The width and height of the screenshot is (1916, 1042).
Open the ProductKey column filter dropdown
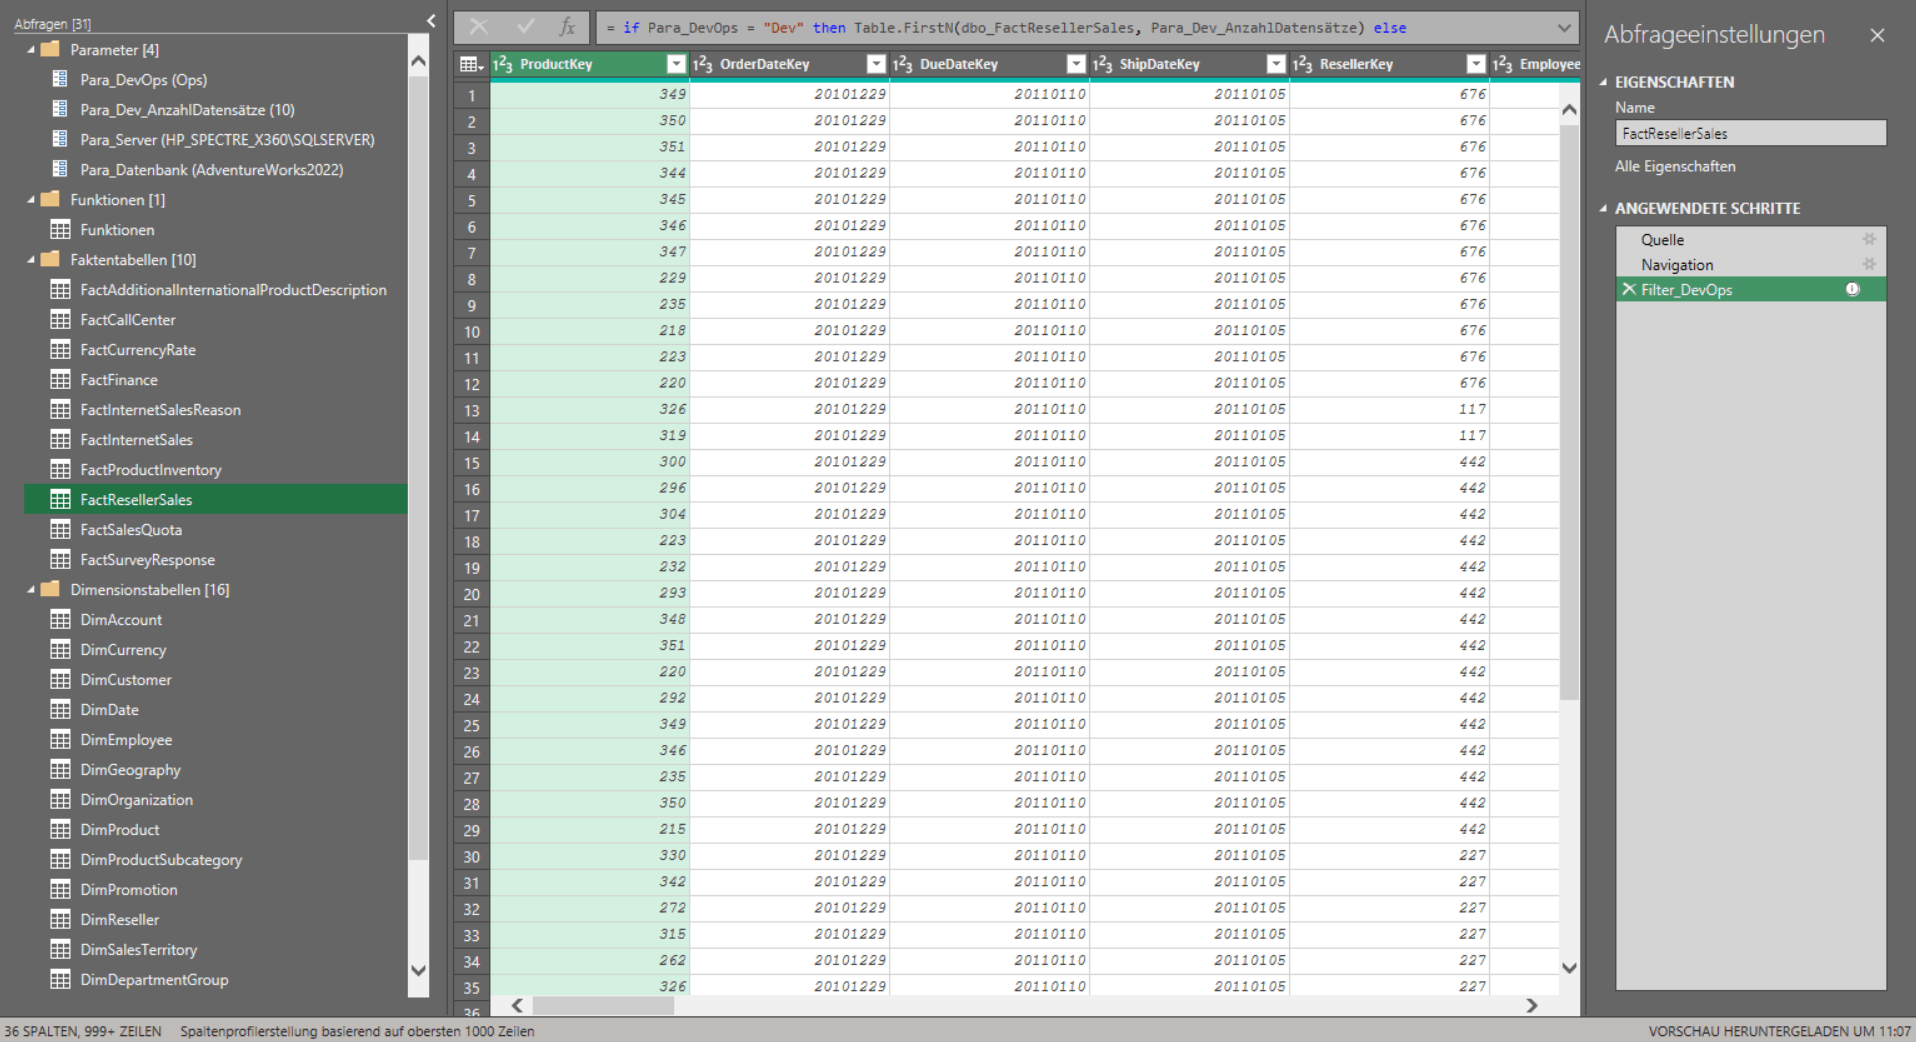point(676,63)
